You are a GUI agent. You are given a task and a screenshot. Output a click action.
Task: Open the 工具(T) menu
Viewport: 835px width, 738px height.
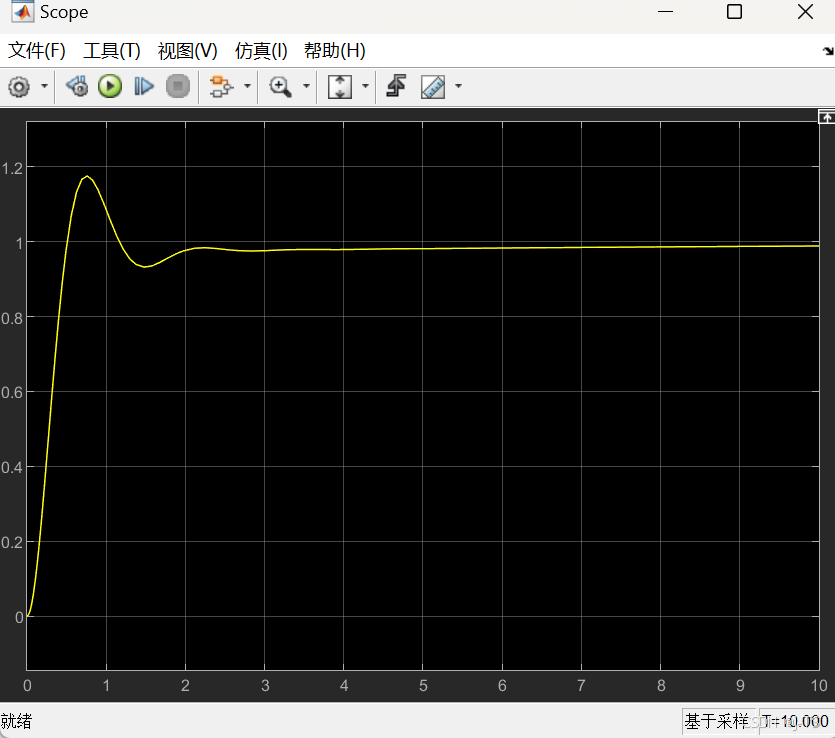(112, 51)
